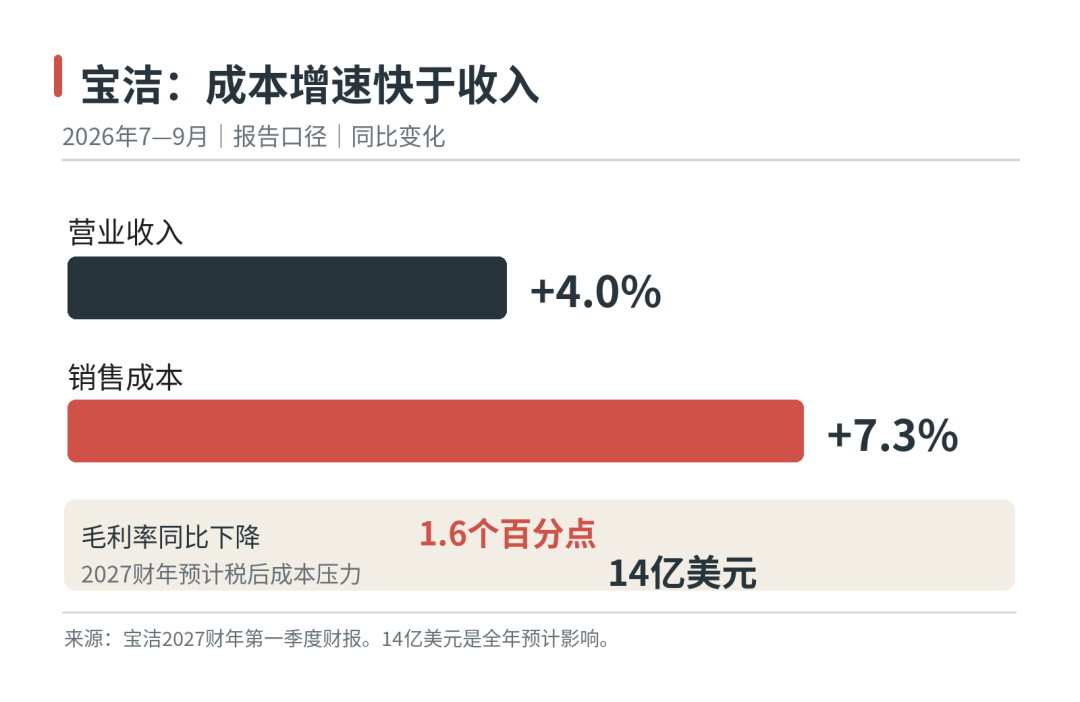
Task: Click the +7.3% value label
Action: coord(893,435)
